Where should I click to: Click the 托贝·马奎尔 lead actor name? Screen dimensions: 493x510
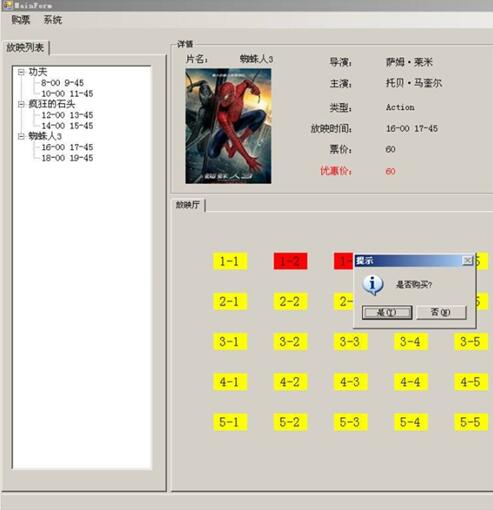[414, 83]
